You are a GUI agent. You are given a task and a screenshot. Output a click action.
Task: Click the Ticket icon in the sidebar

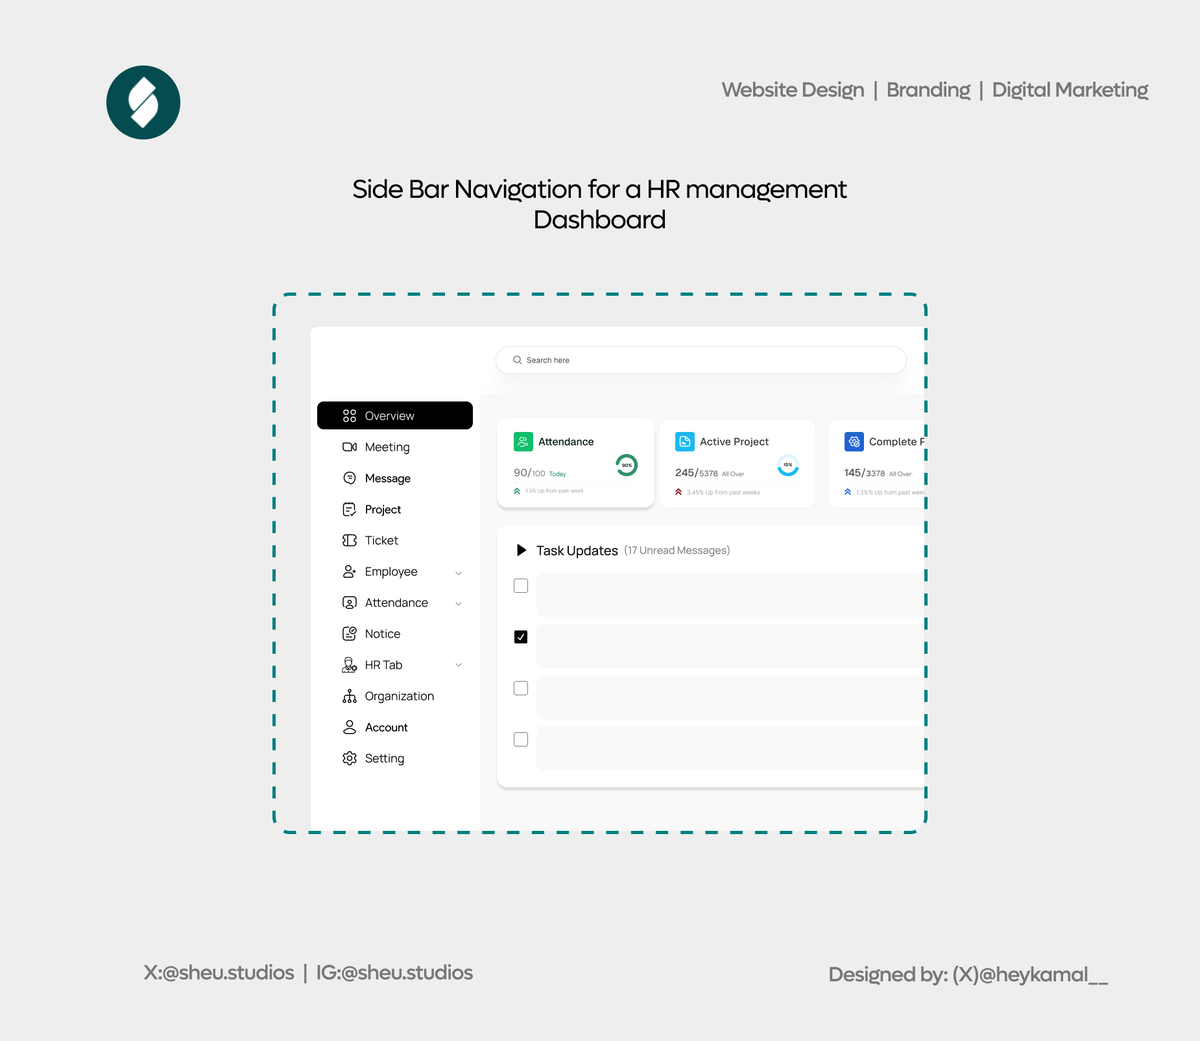[x=349, y=540]
